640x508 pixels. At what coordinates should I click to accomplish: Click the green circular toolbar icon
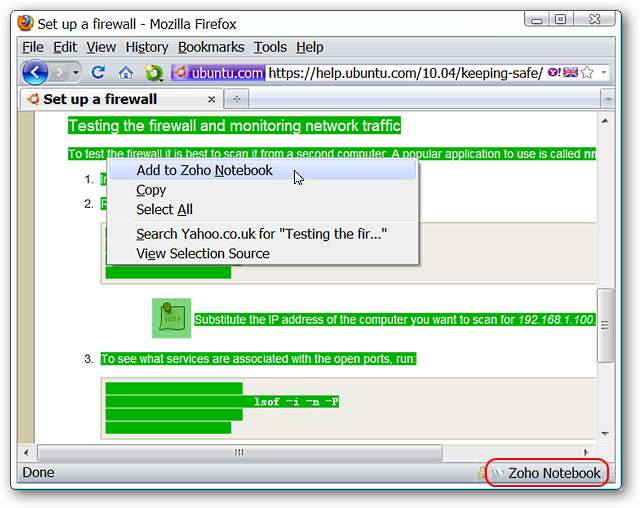click(x=154, y=73)
